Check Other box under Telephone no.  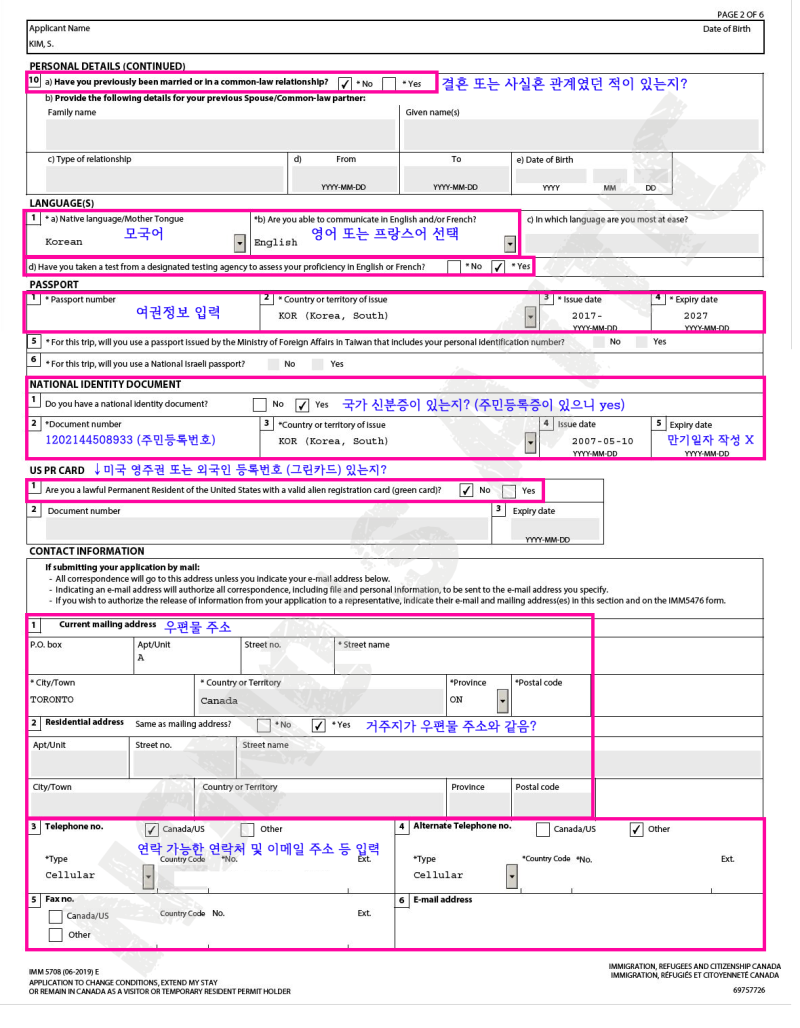coord(247,829)
